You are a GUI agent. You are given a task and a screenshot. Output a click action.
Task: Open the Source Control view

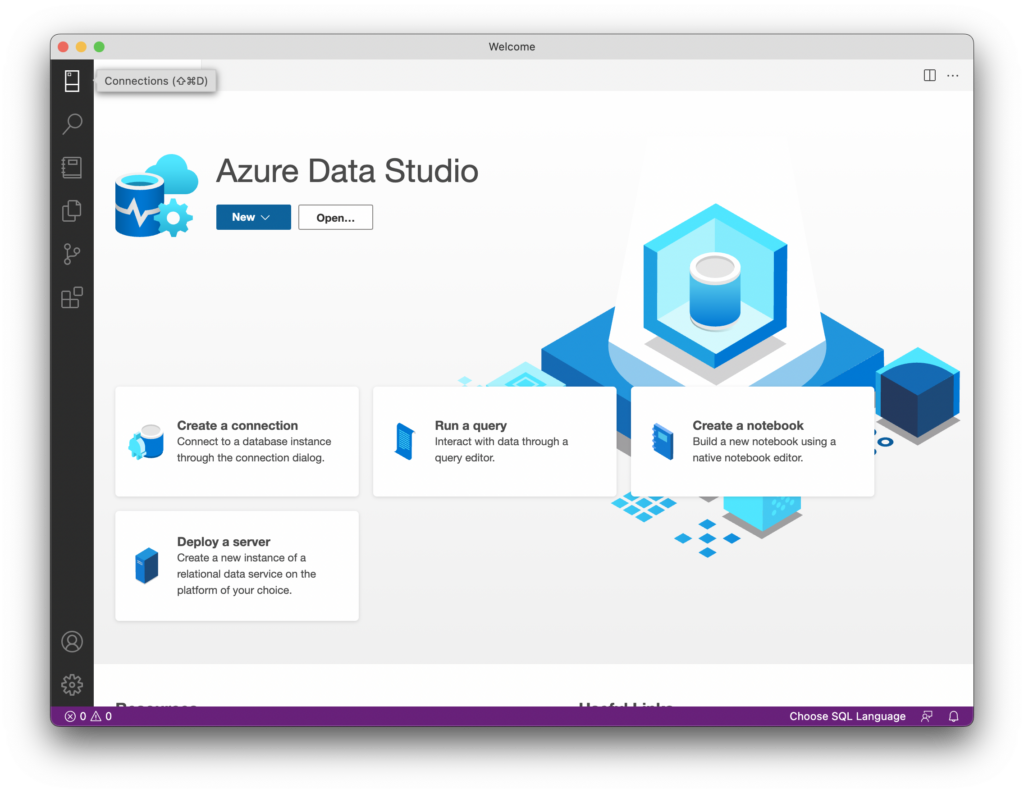(72, 254)
